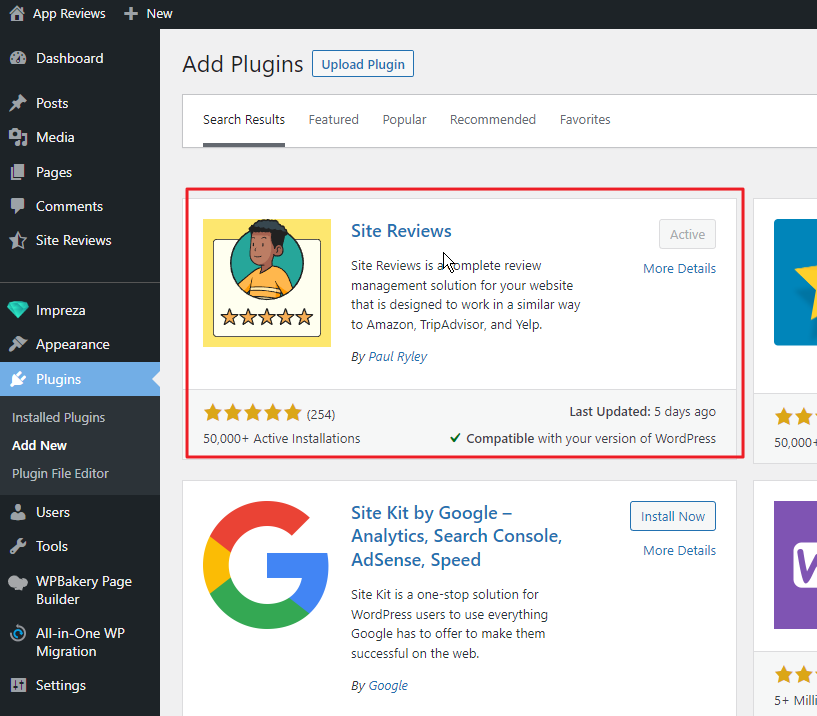
Task: Select the Plugins menu label
Action: click(58, 379)
